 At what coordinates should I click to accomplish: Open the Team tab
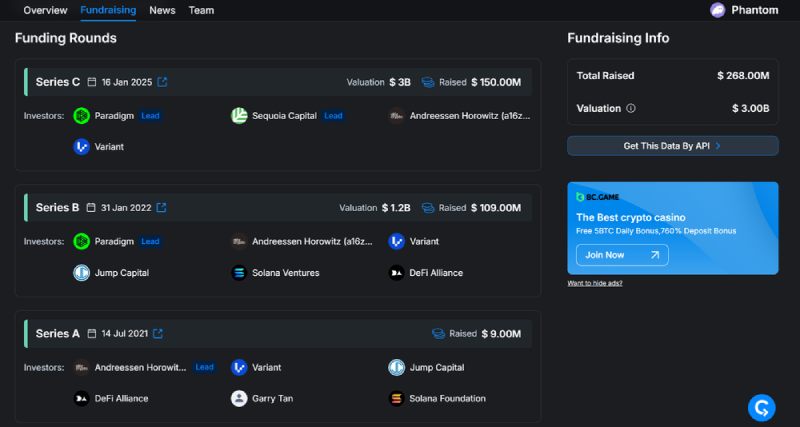click(x=201, y=10)
